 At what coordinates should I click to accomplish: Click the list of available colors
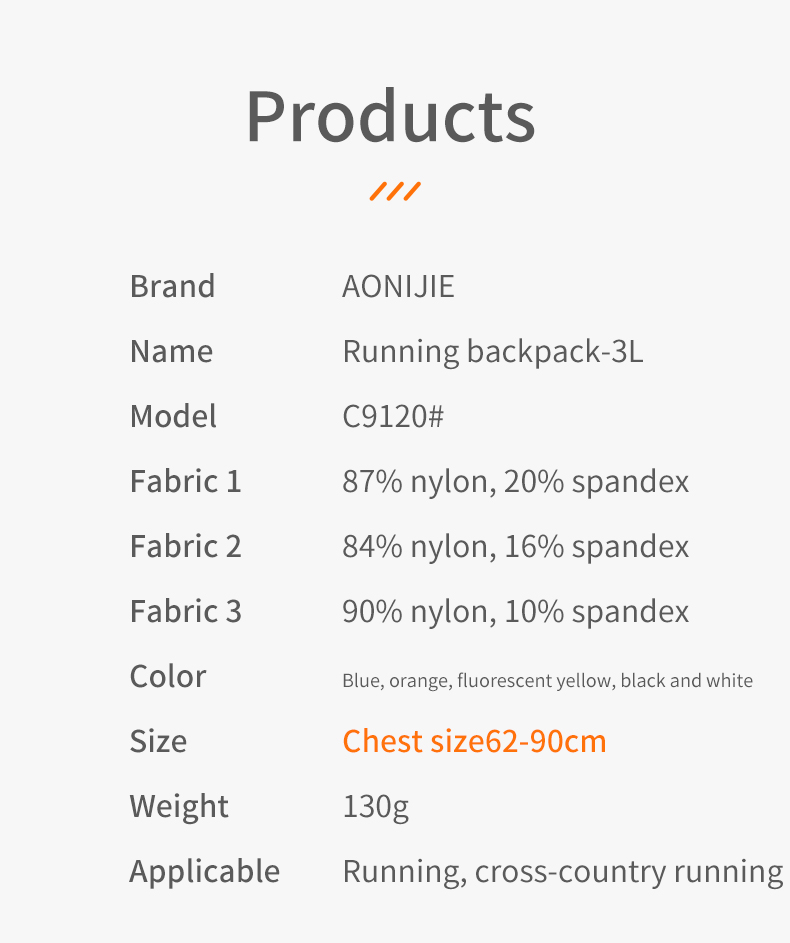tap(547, 681)
